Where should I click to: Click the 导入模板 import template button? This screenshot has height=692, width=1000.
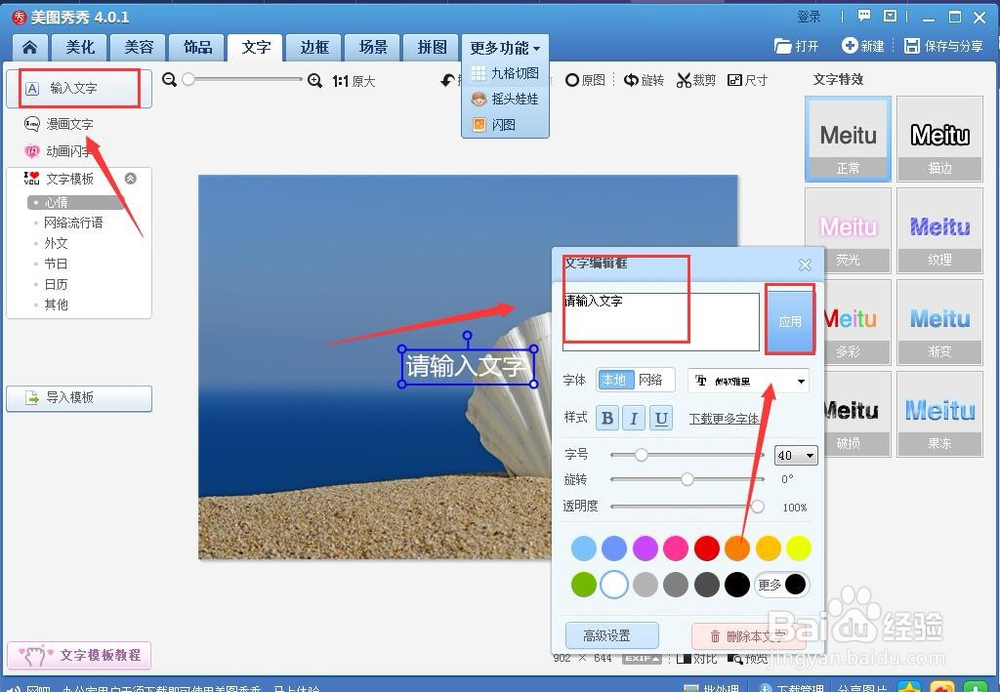click(x=79, y=398)
